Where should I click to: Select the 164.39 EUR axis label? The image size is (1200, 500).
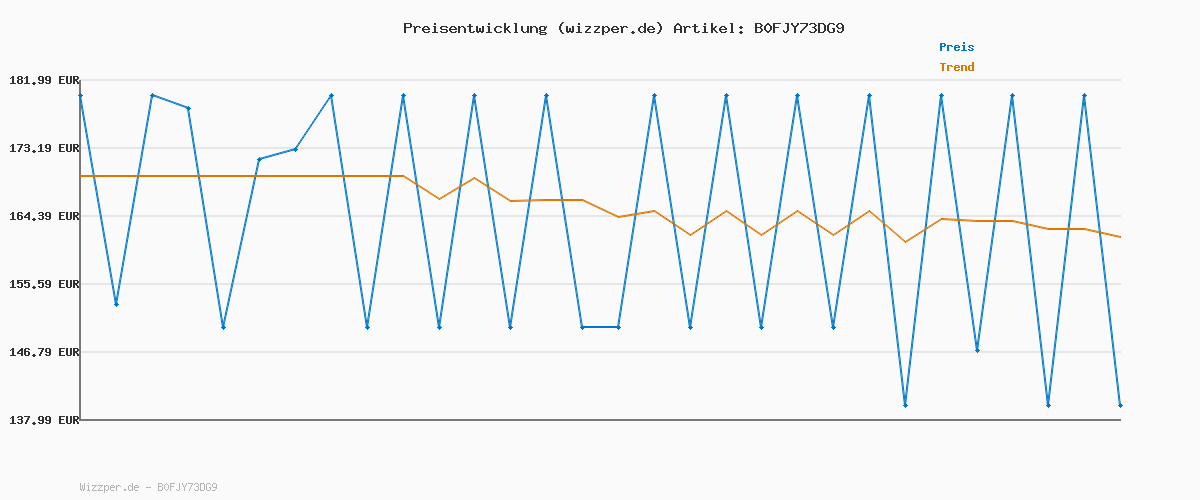[42, 216]
